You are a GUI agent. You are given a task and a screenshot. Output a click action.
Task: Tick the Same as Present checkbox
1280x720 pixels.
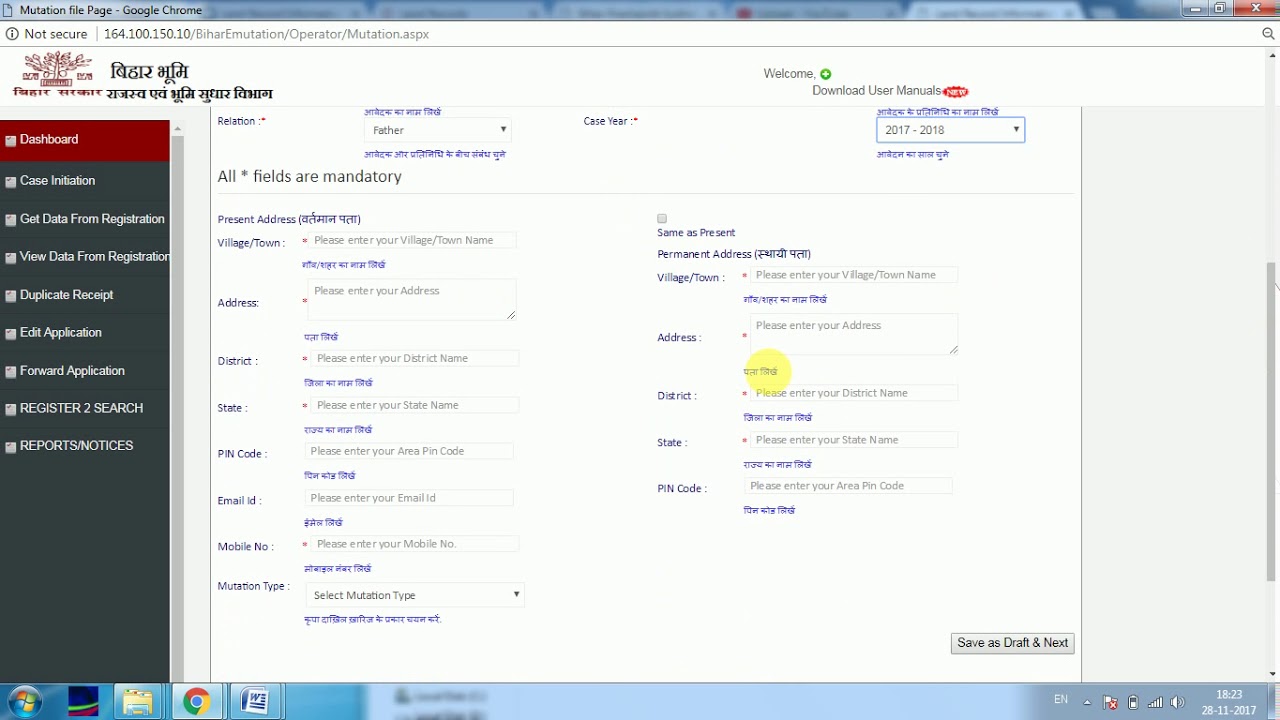(662, 218)
